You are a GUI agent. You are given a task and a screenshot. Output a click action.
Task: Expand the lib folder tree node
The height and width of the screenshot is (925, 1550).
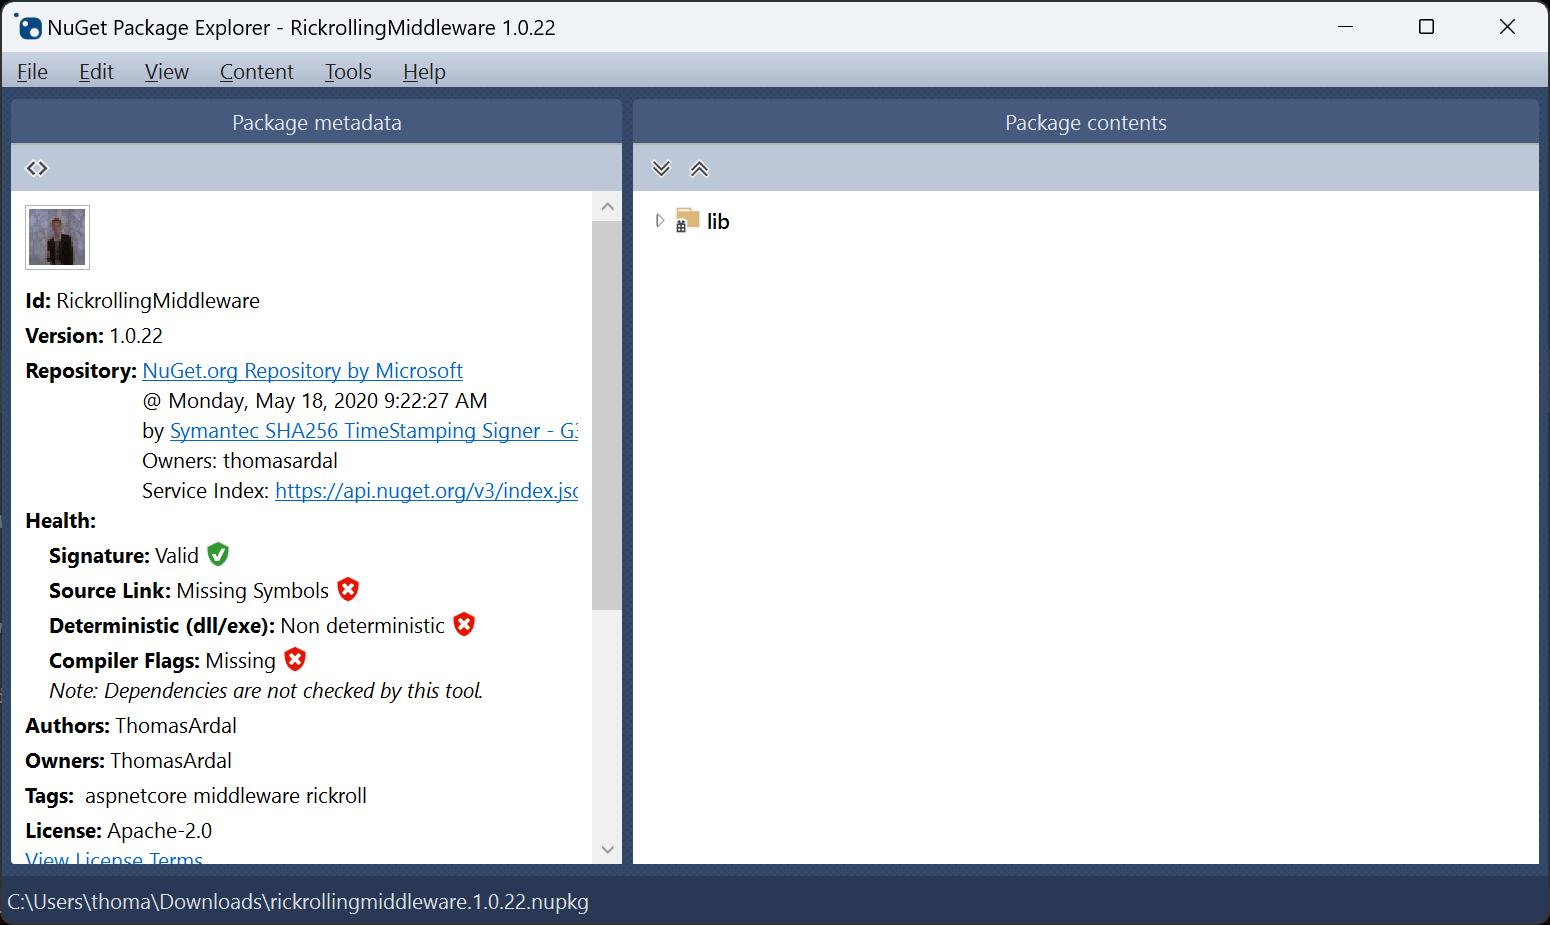coord(659,220)
